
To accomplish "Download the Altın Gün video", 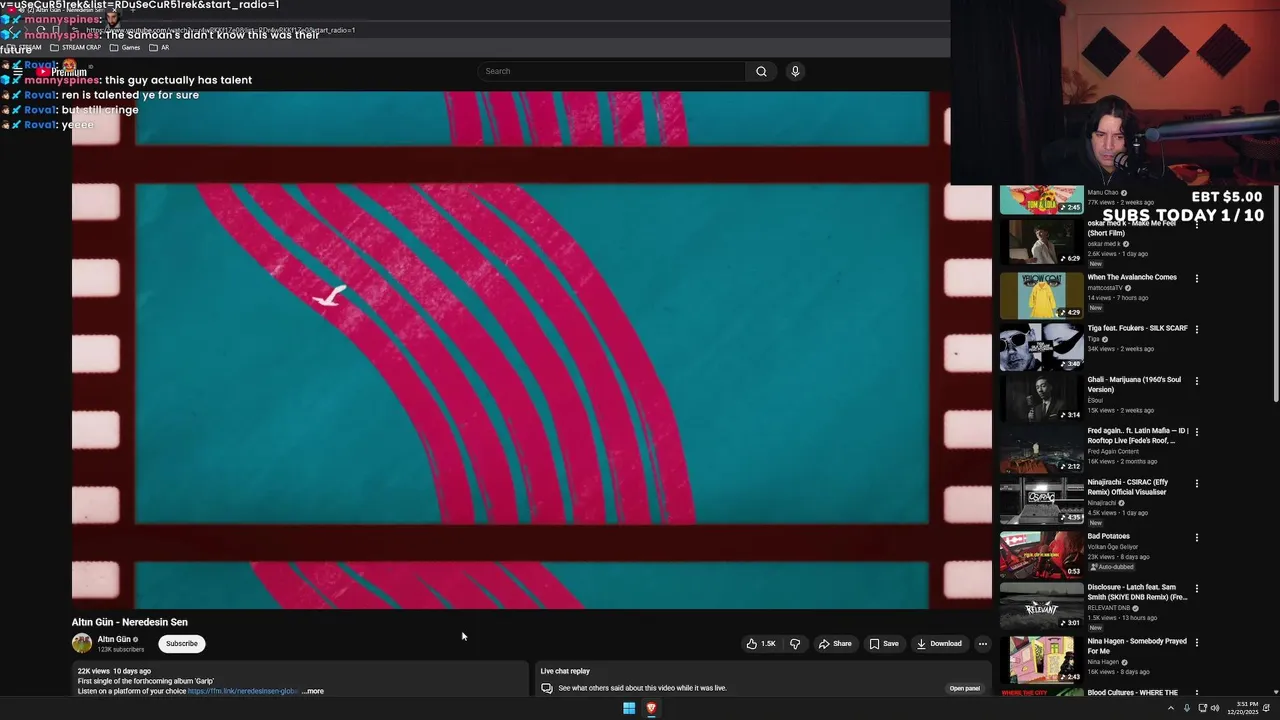I will coord(939,644).
